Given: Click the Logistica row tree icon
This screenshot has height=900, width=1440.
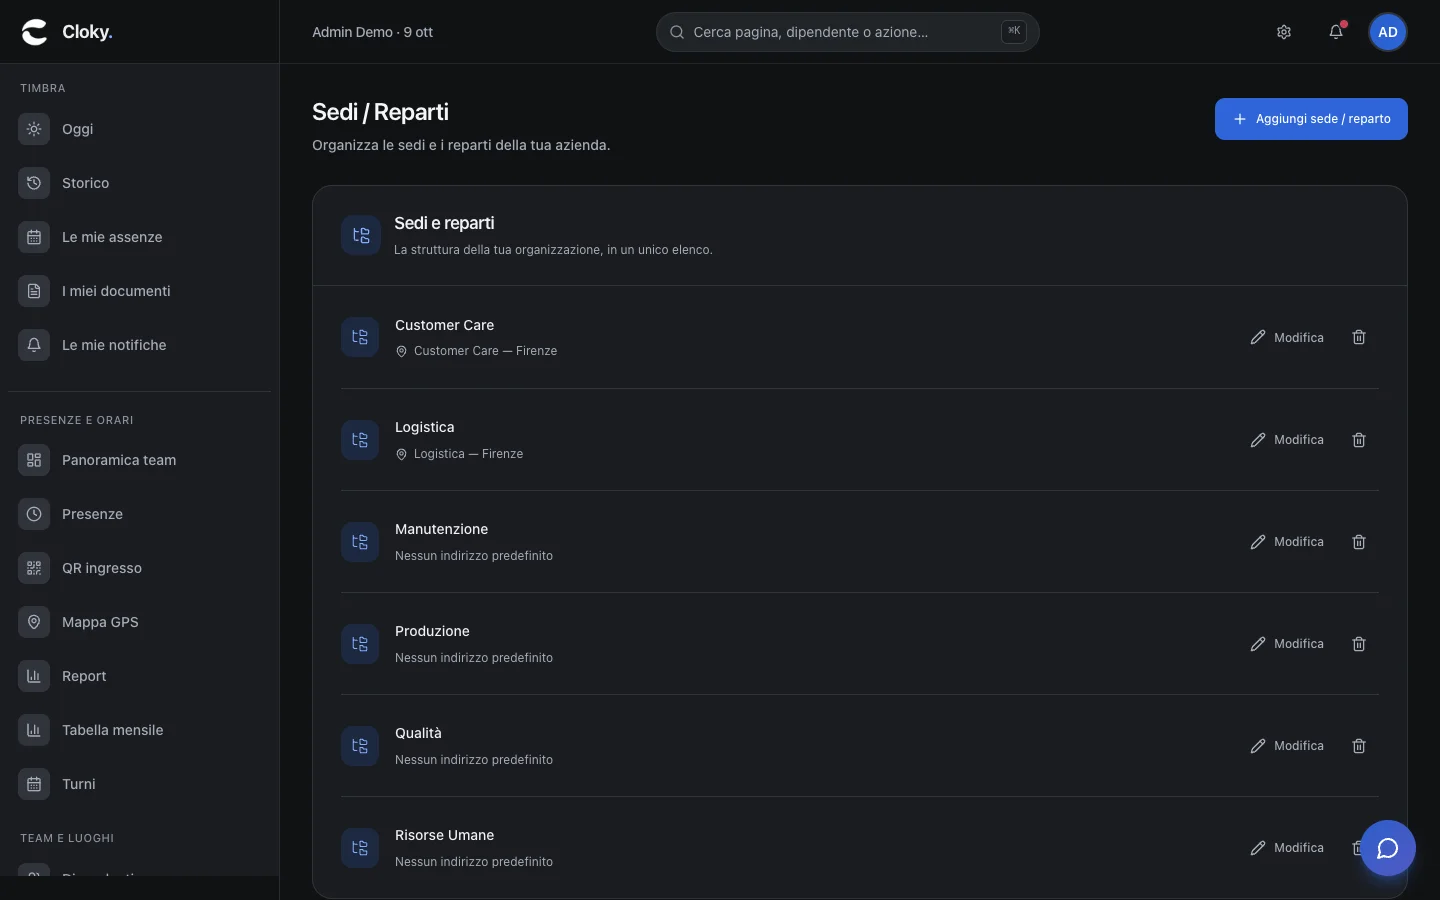Looking at the screenshot, I should [x=360, y=440].
